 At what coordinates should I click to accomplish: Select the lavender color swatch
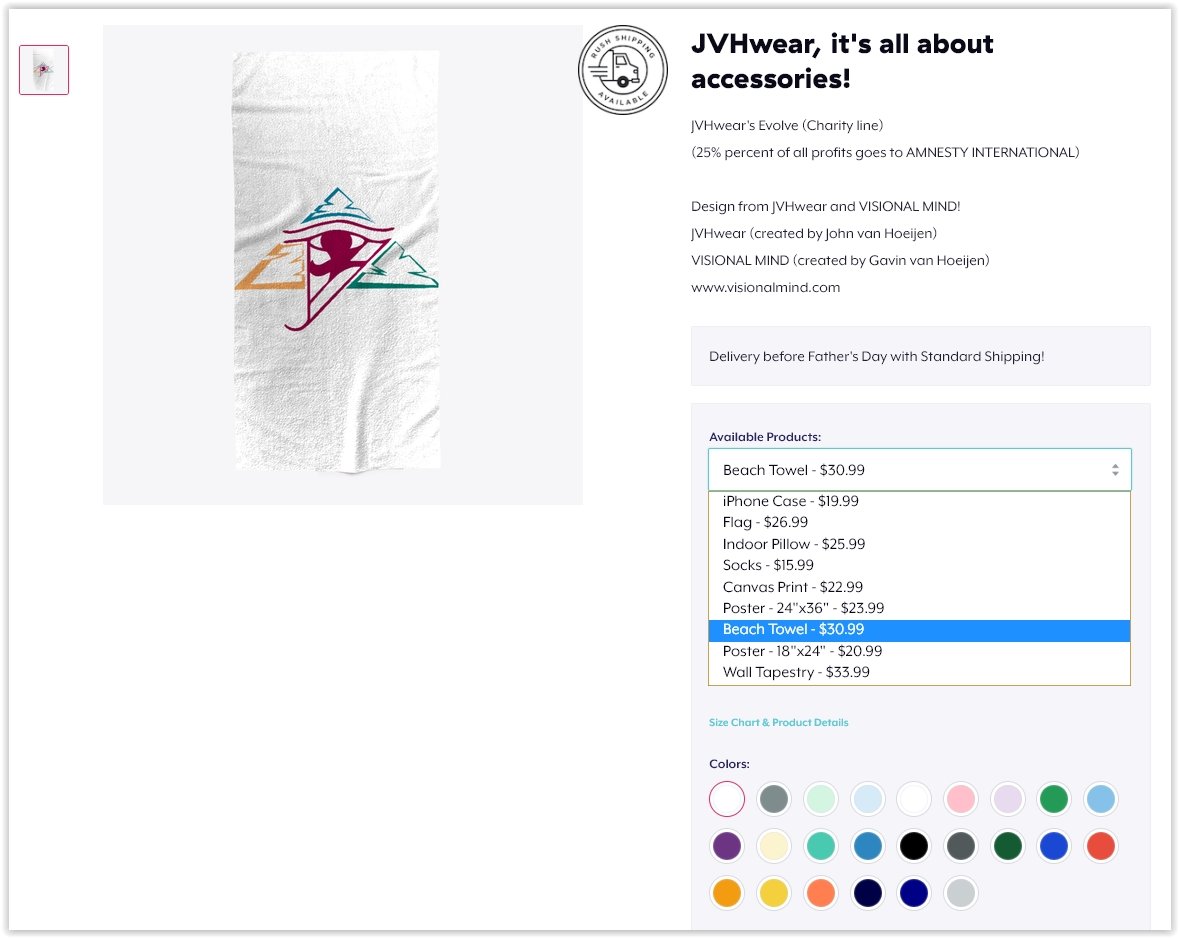tap(1007, 799)
